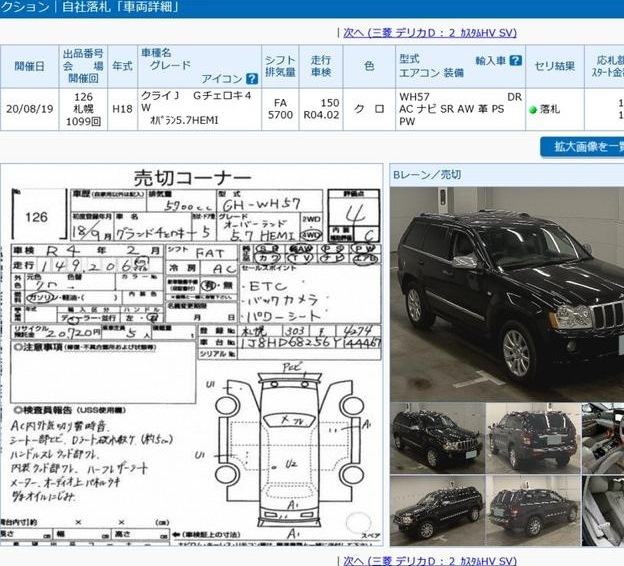Image resolution: width=624 pixels, height=566 pixels.
Task: Open the top next-vehicle Mitsubishi Delica link
Action: point(430,33)
